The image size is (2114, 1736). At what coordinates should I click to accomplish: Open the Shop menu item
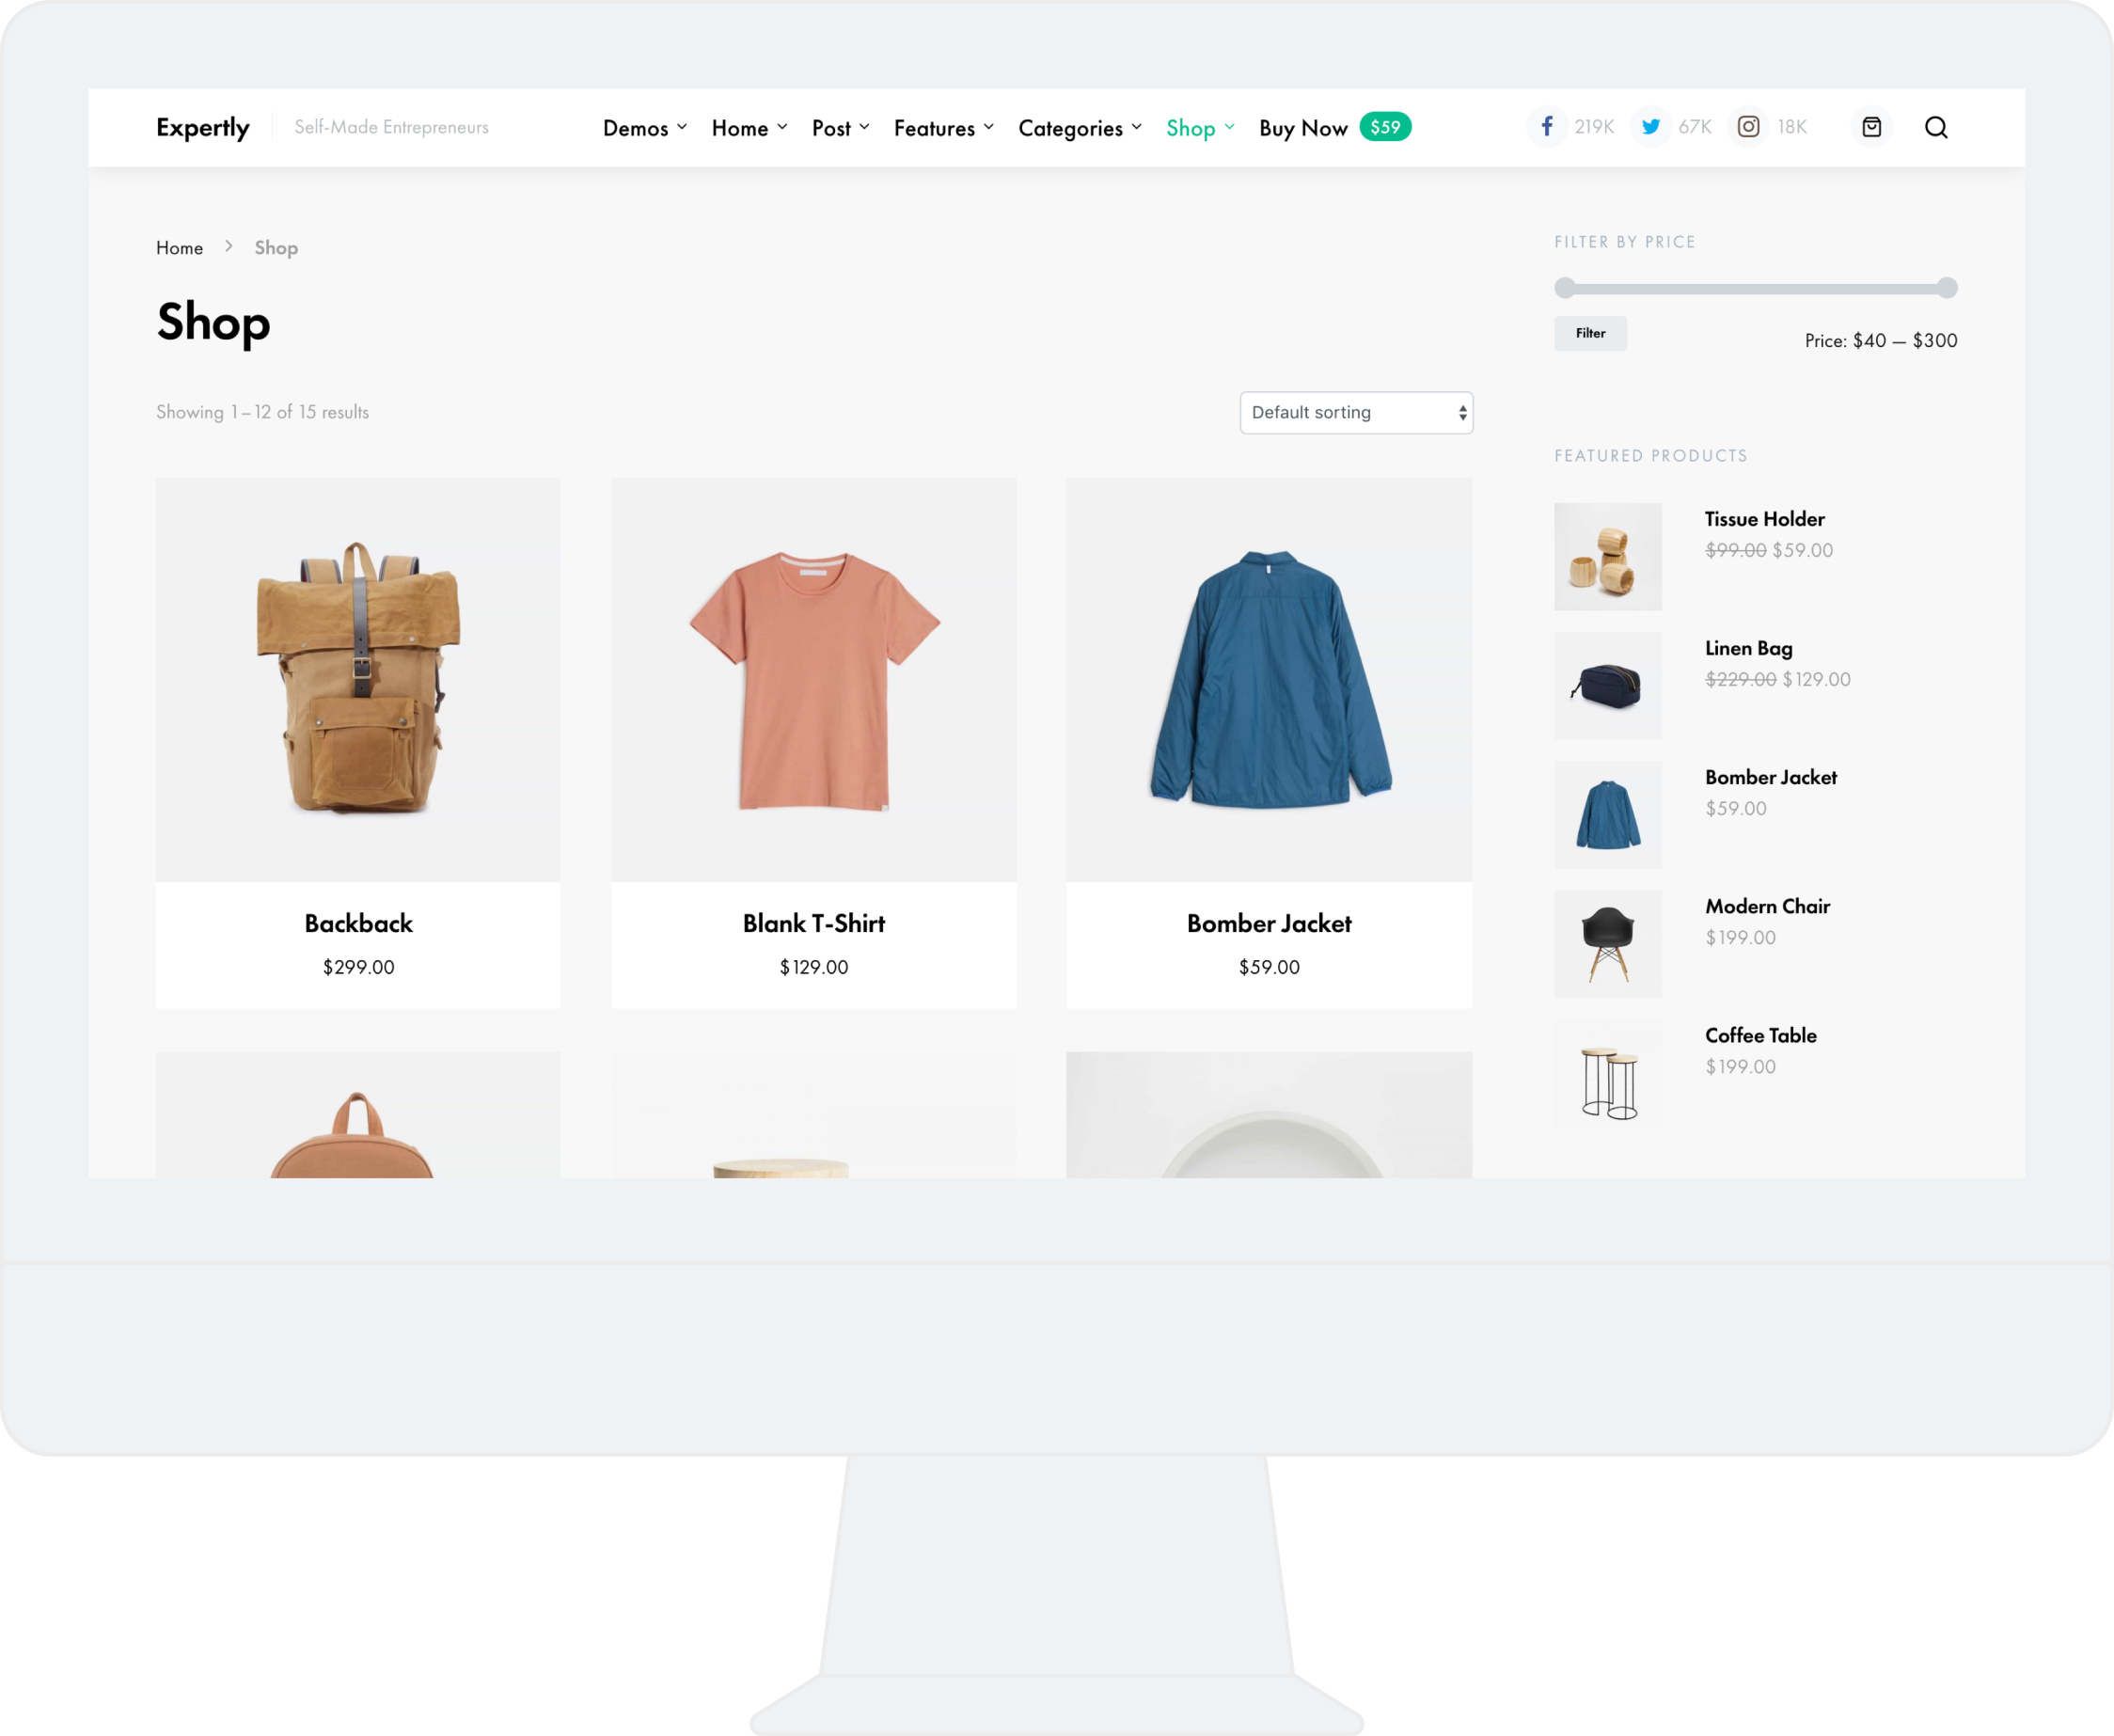tap(1200, 128)
